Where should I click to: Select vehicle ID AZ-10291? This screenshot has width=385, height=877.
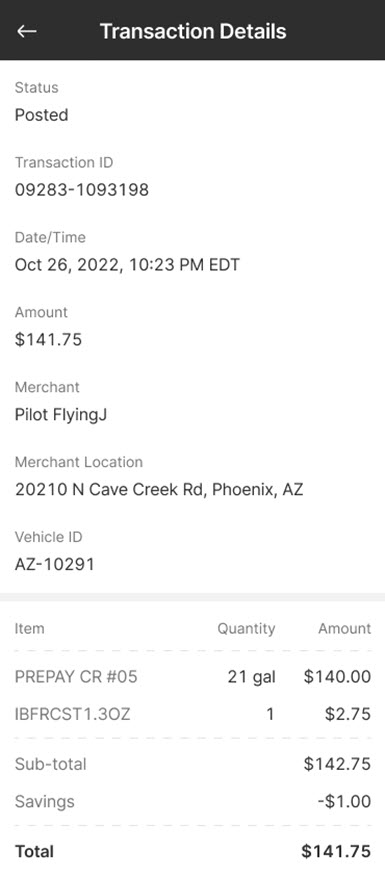pos(54,564)
